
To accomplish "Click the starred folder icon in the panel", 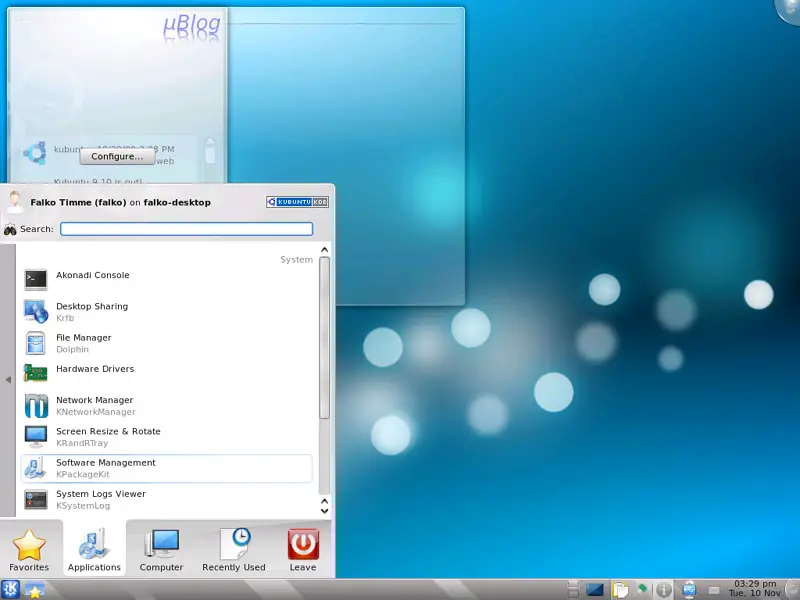I will click(x=34, y=590).
